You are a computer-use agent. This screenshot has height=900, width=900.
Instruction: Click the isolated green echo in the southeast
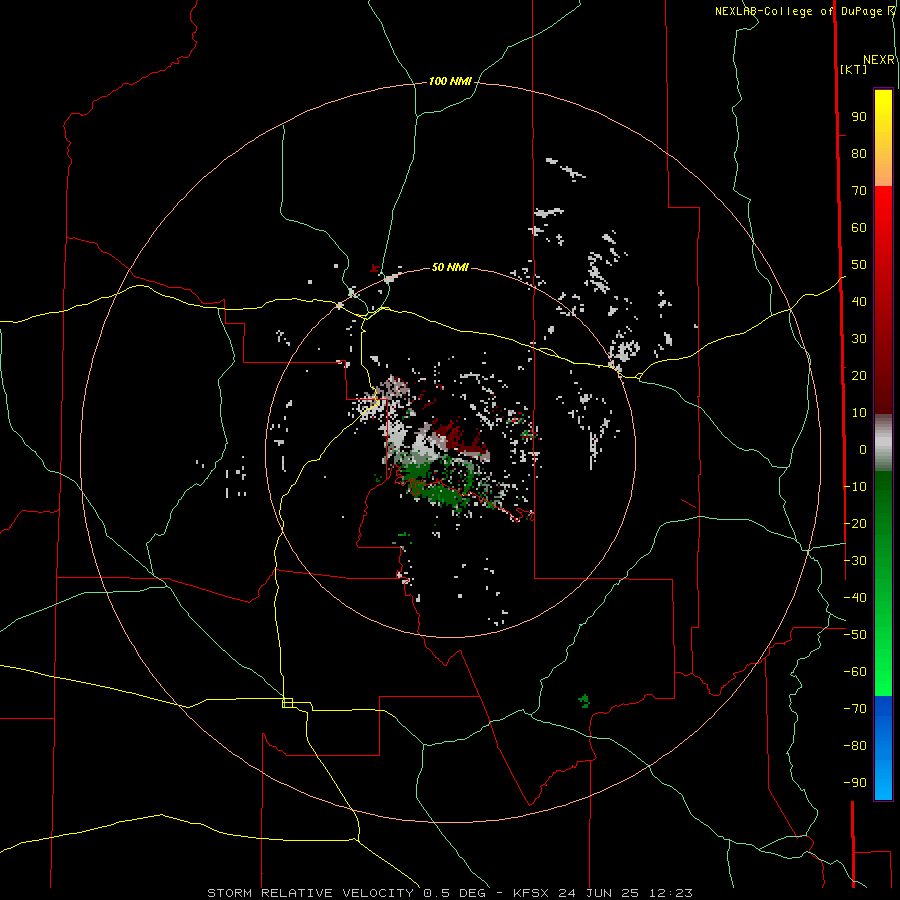[x=584, y=701]
